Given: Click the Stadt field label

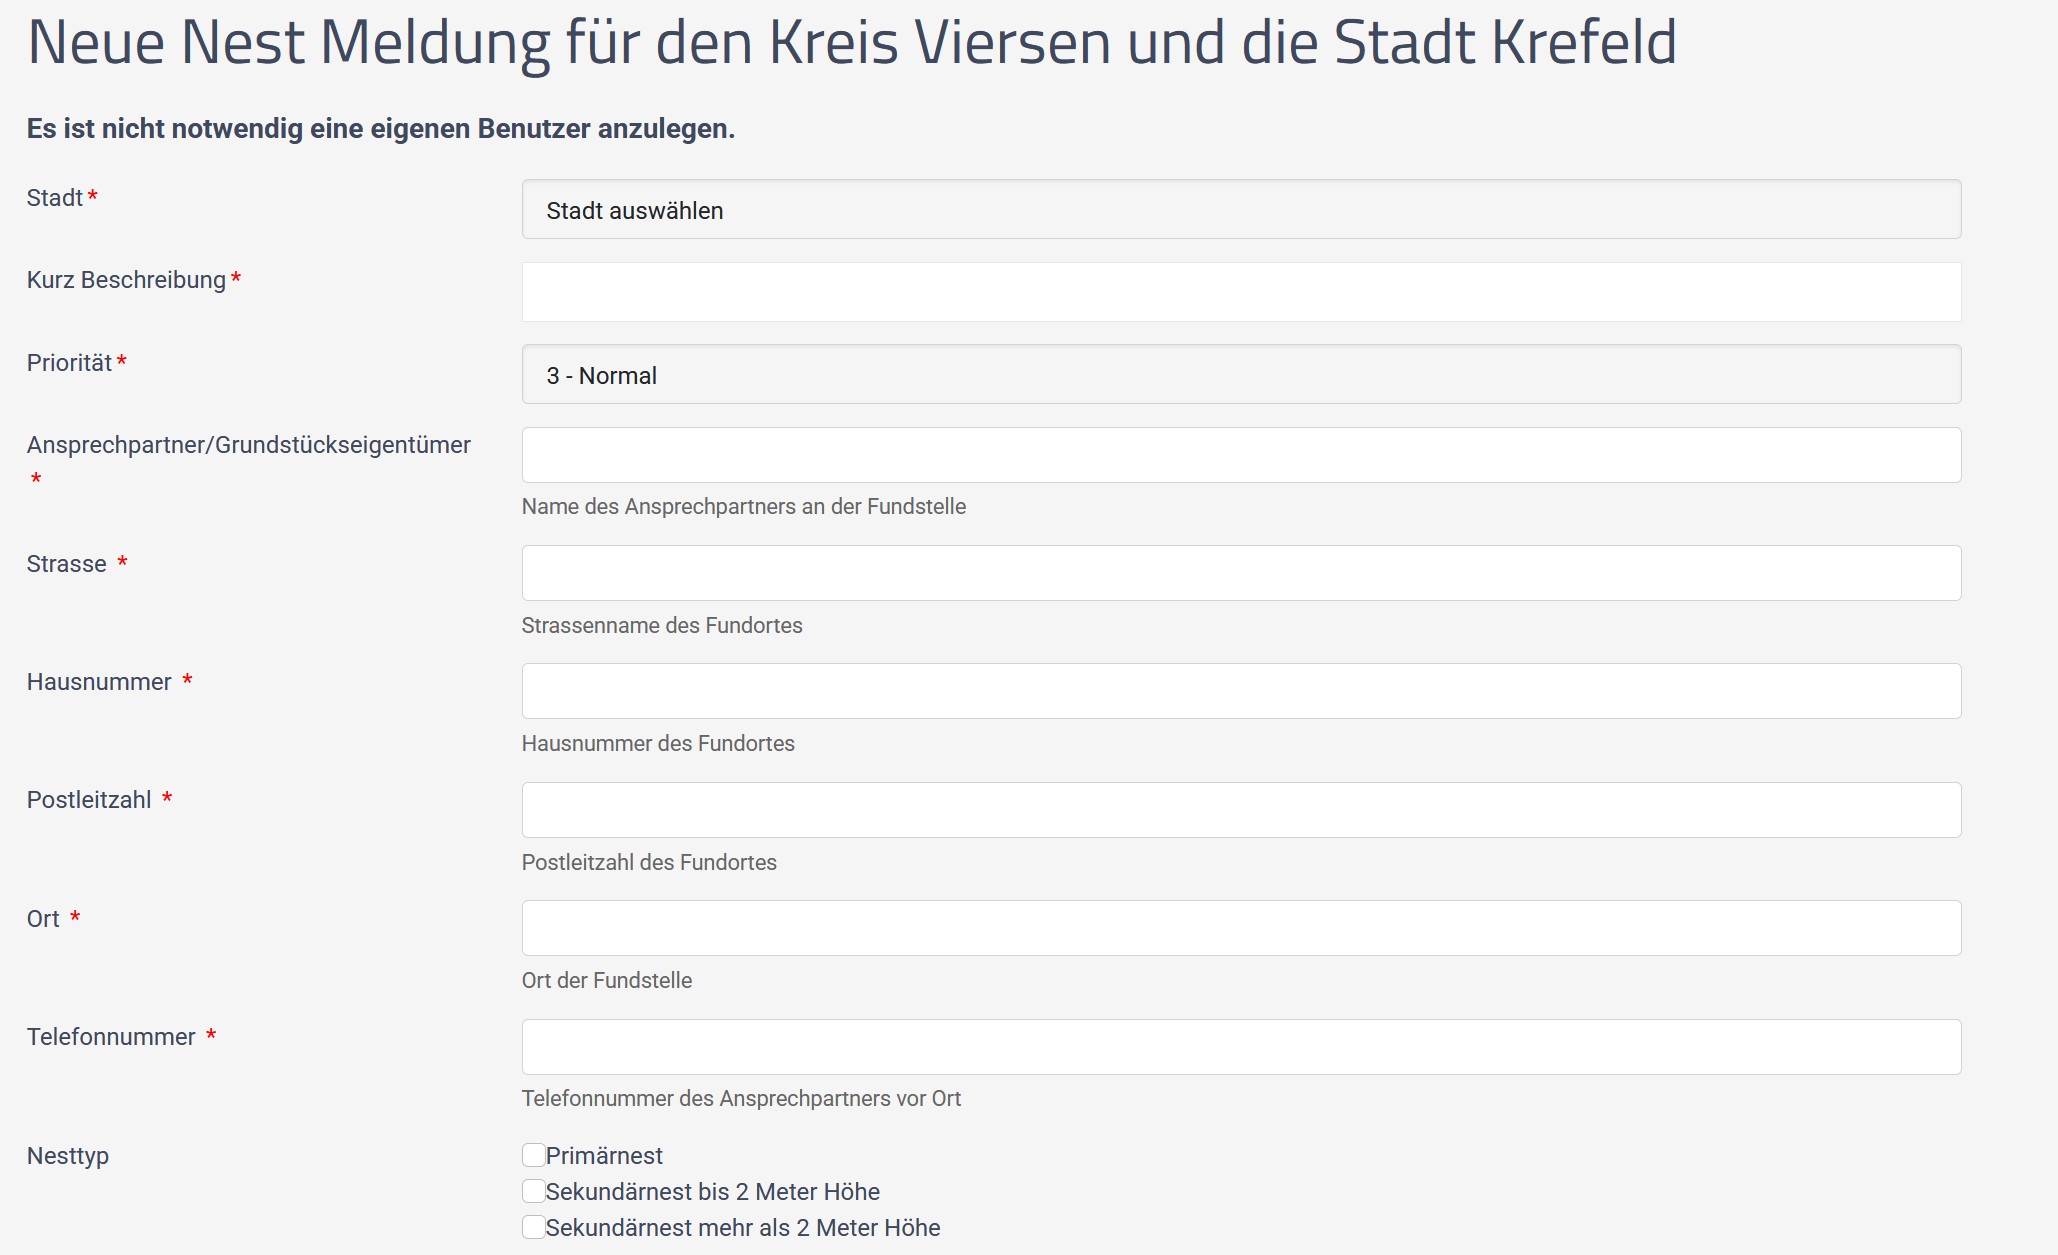Looking at the screenshot, I should 55,198.
